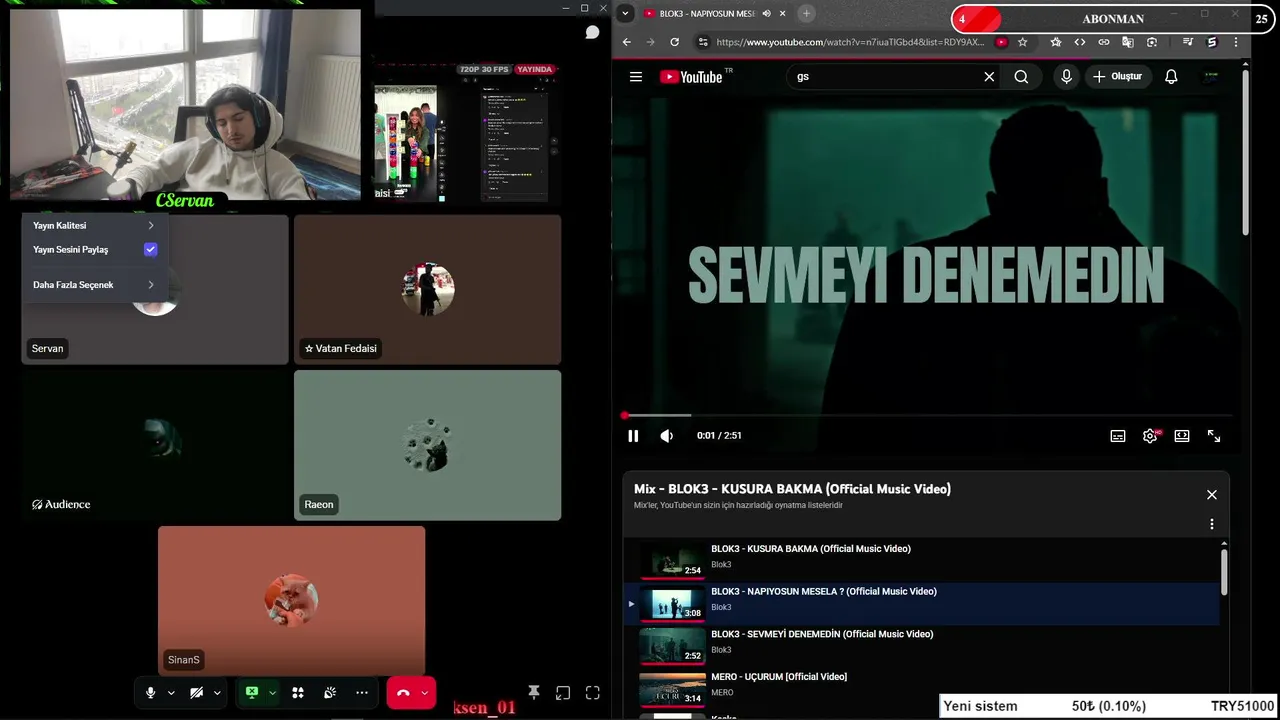The width and height of the screenshot is (1280, 720).
Task: Play 'MERO - UÇURUM [Official Video]' from playlist
Action: pos(921,688)
